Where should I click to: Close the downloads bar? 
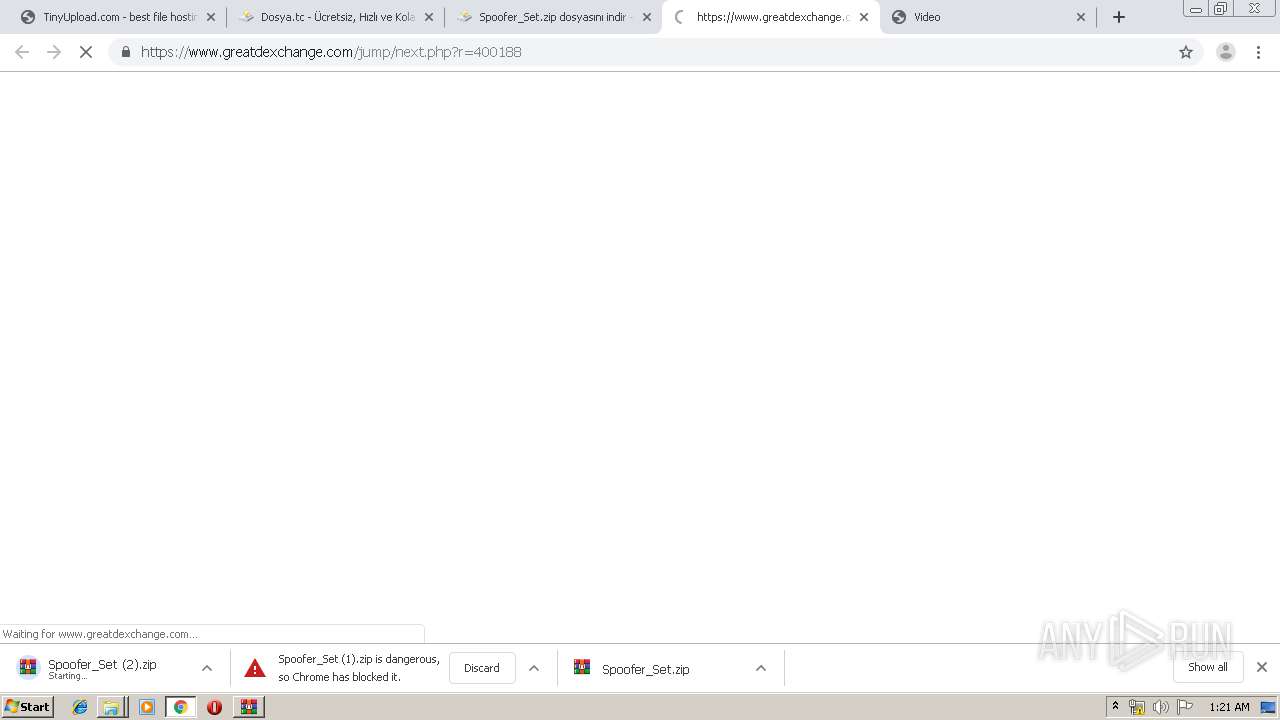coord(1262,667)
